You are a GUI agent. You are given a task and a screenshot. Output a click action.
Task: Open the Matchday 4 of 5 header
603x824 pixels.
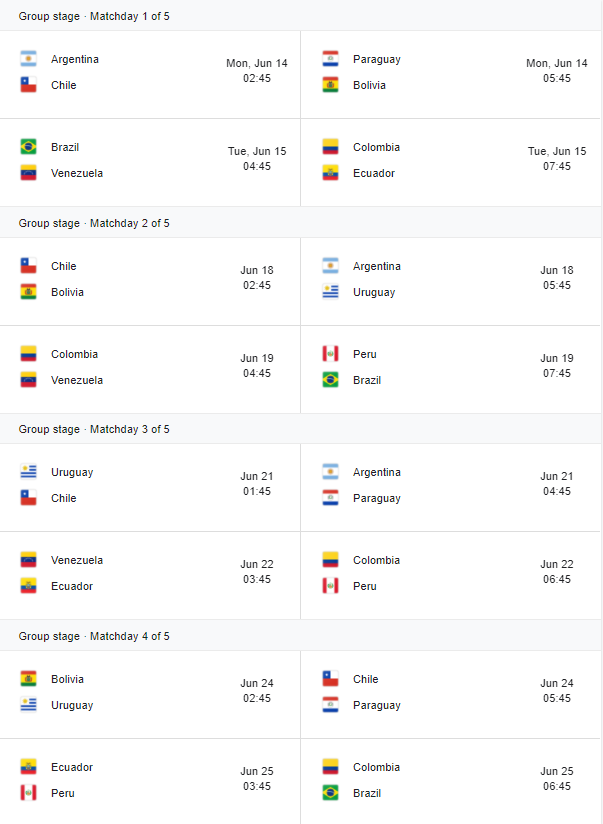point(301,636)
